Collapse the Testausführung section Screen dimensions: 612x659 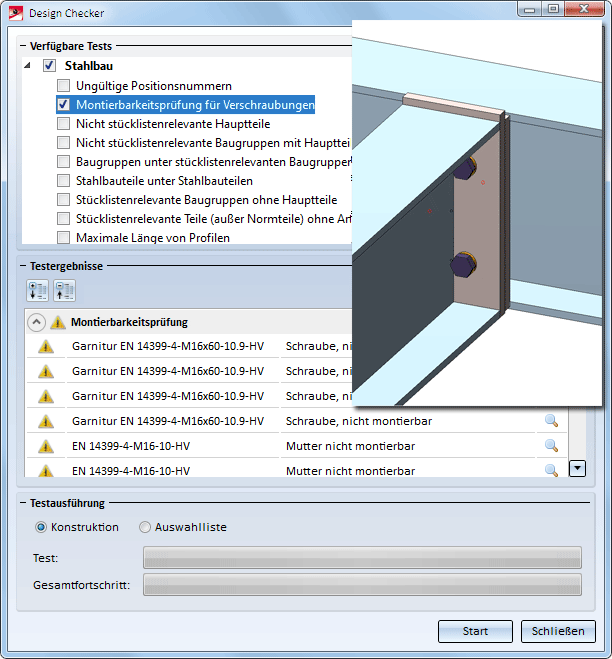[23, 503]
